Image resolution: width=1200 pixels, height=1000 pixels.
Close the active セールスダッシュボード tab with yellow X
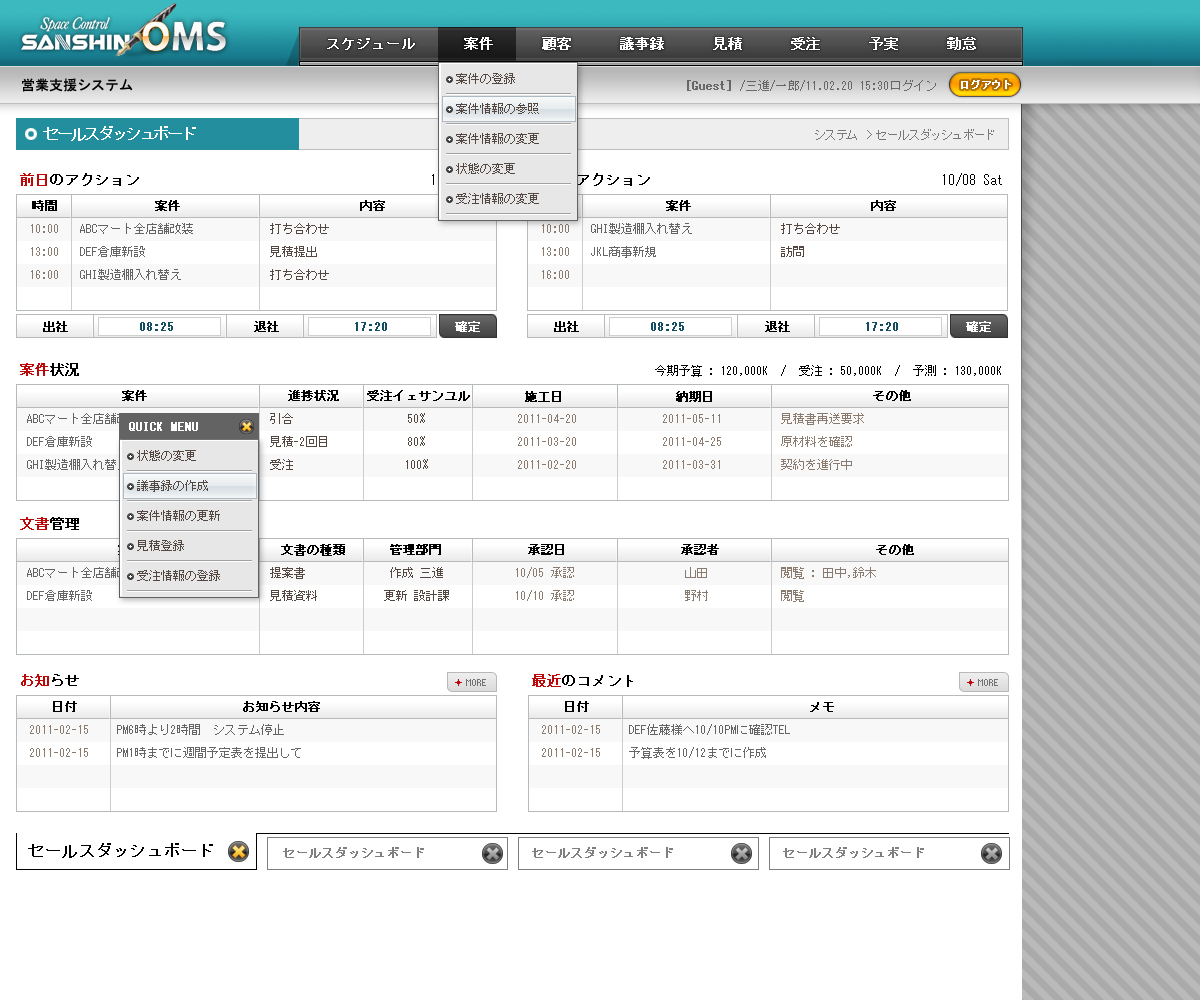coord(238,852)
